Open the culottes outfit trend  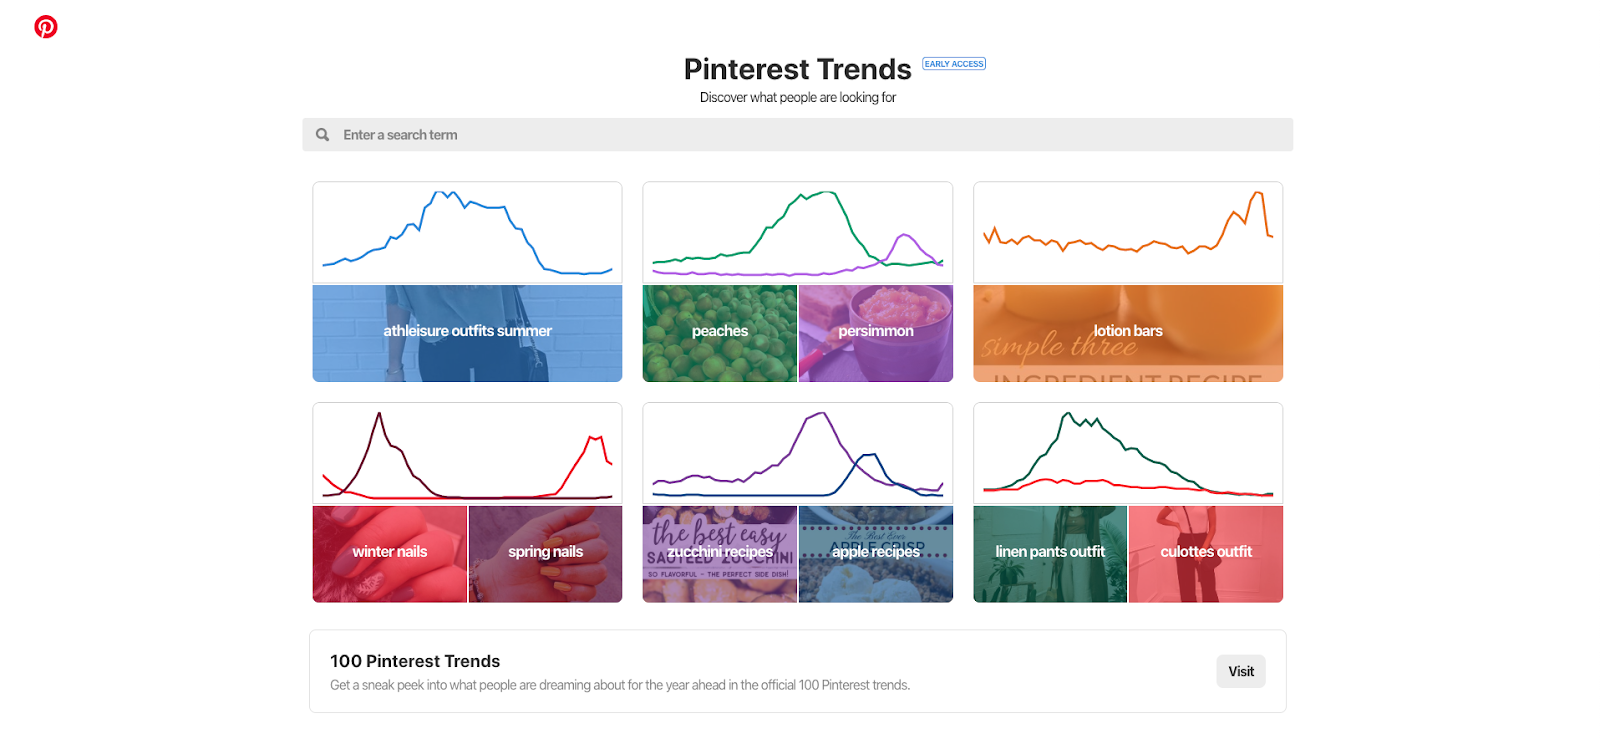point(1205,551)
